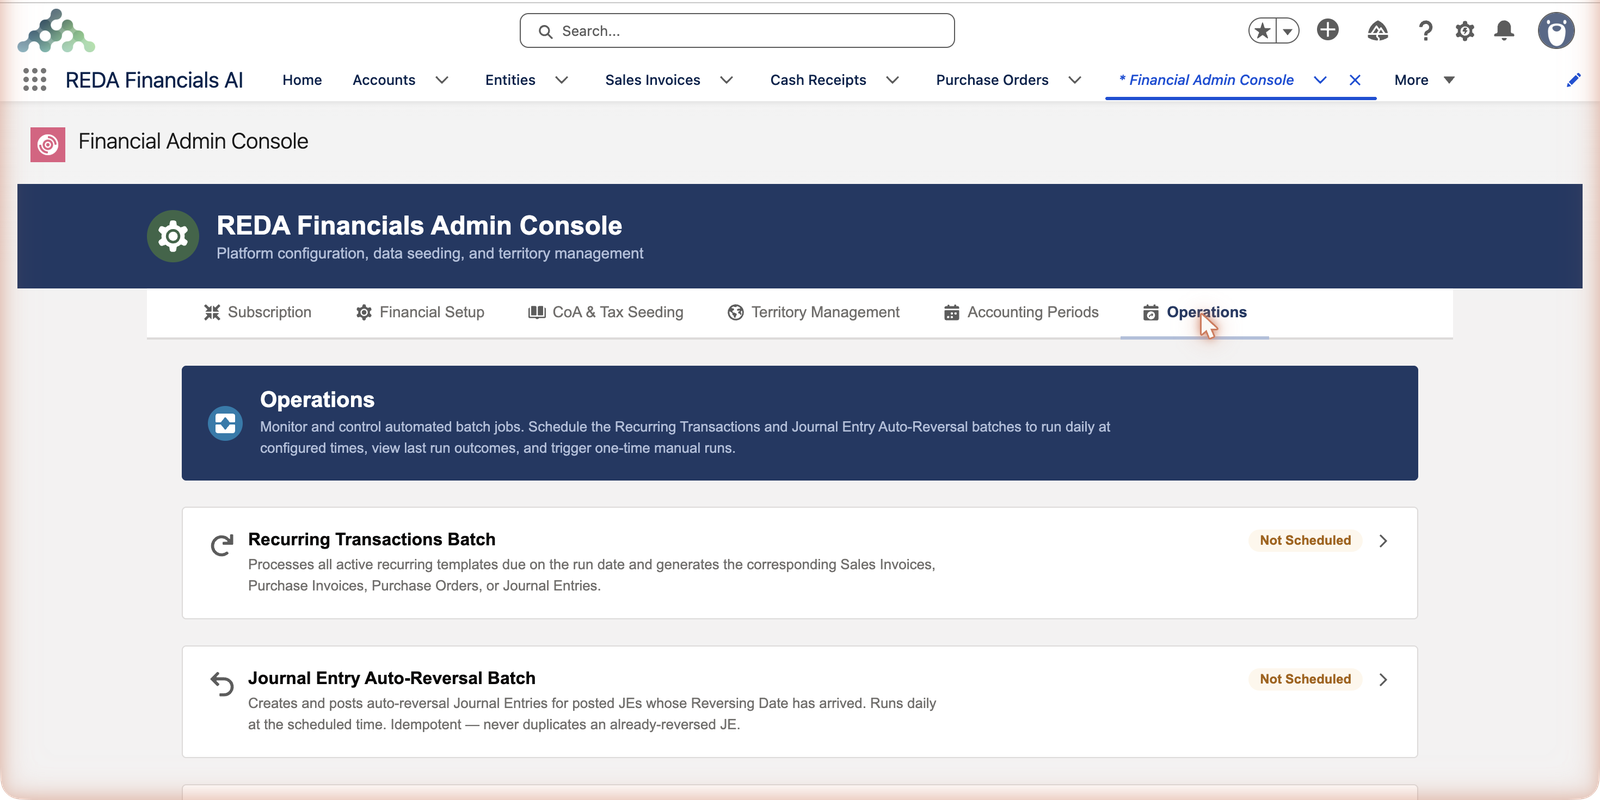This screenshot has height=800, width=1600.
Task: Click in the Search box
Action: click(737, 31)
